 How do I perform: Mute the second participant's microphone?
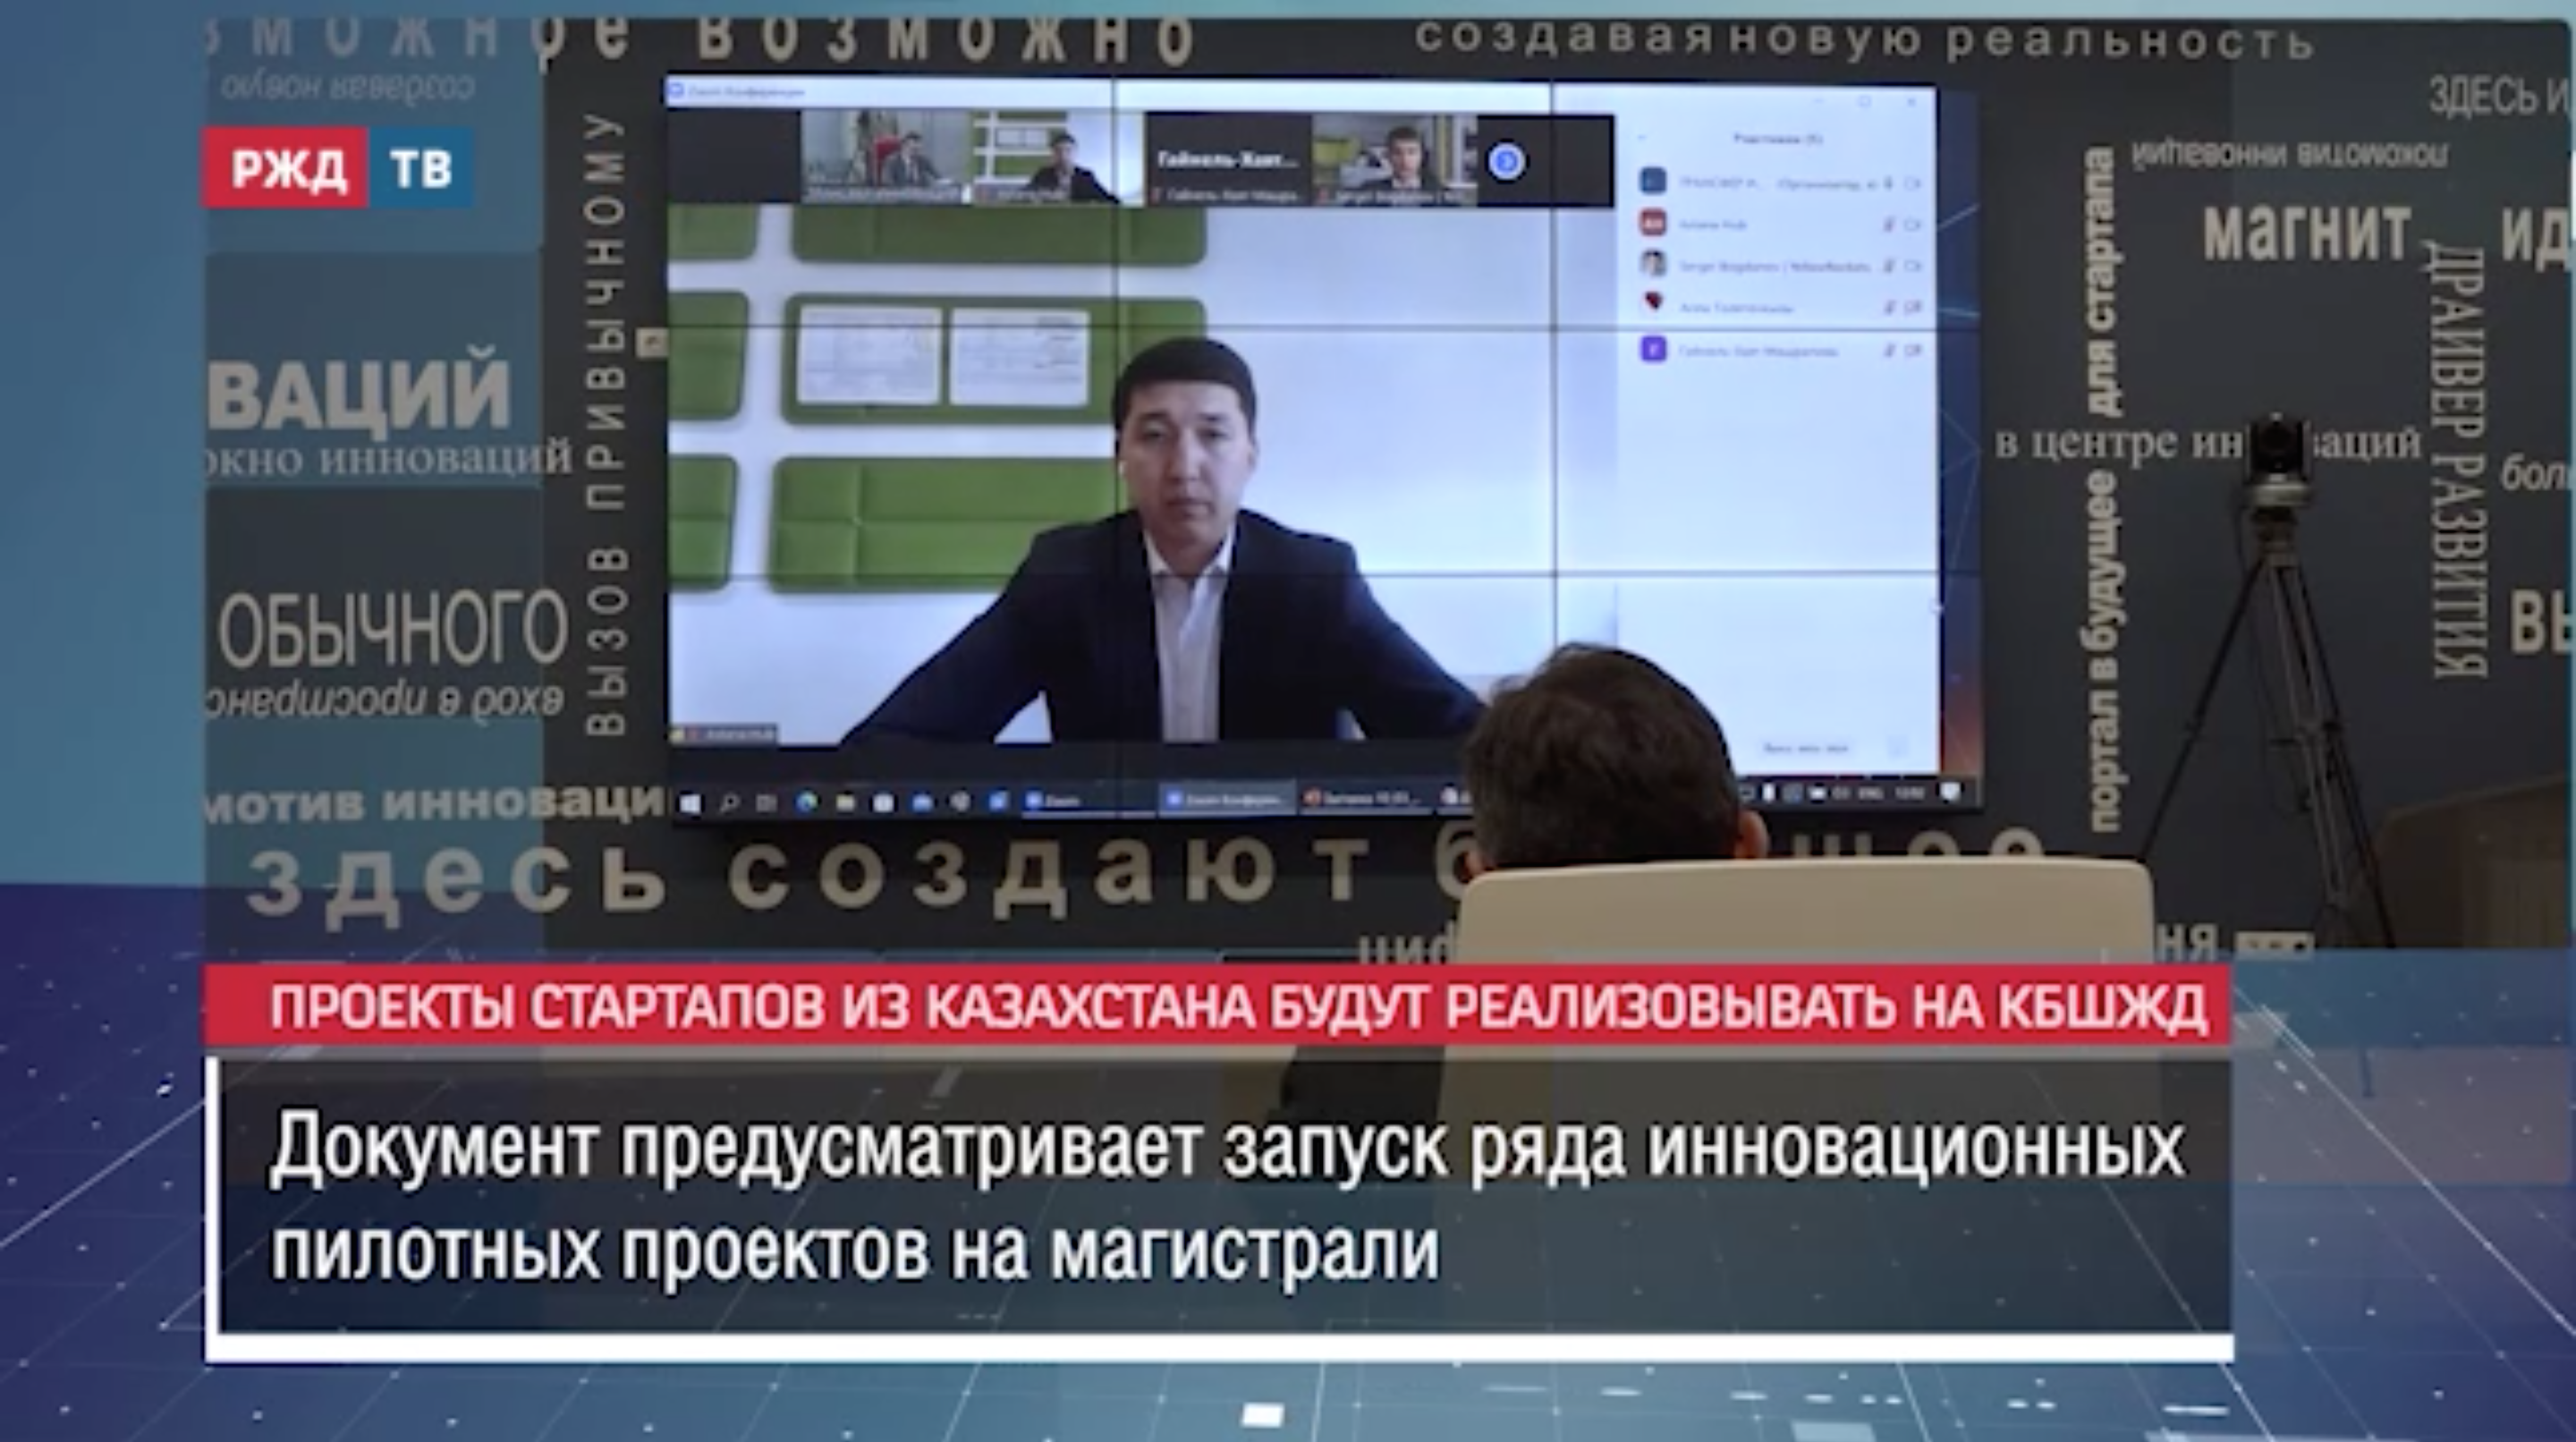click(1889, 225)
